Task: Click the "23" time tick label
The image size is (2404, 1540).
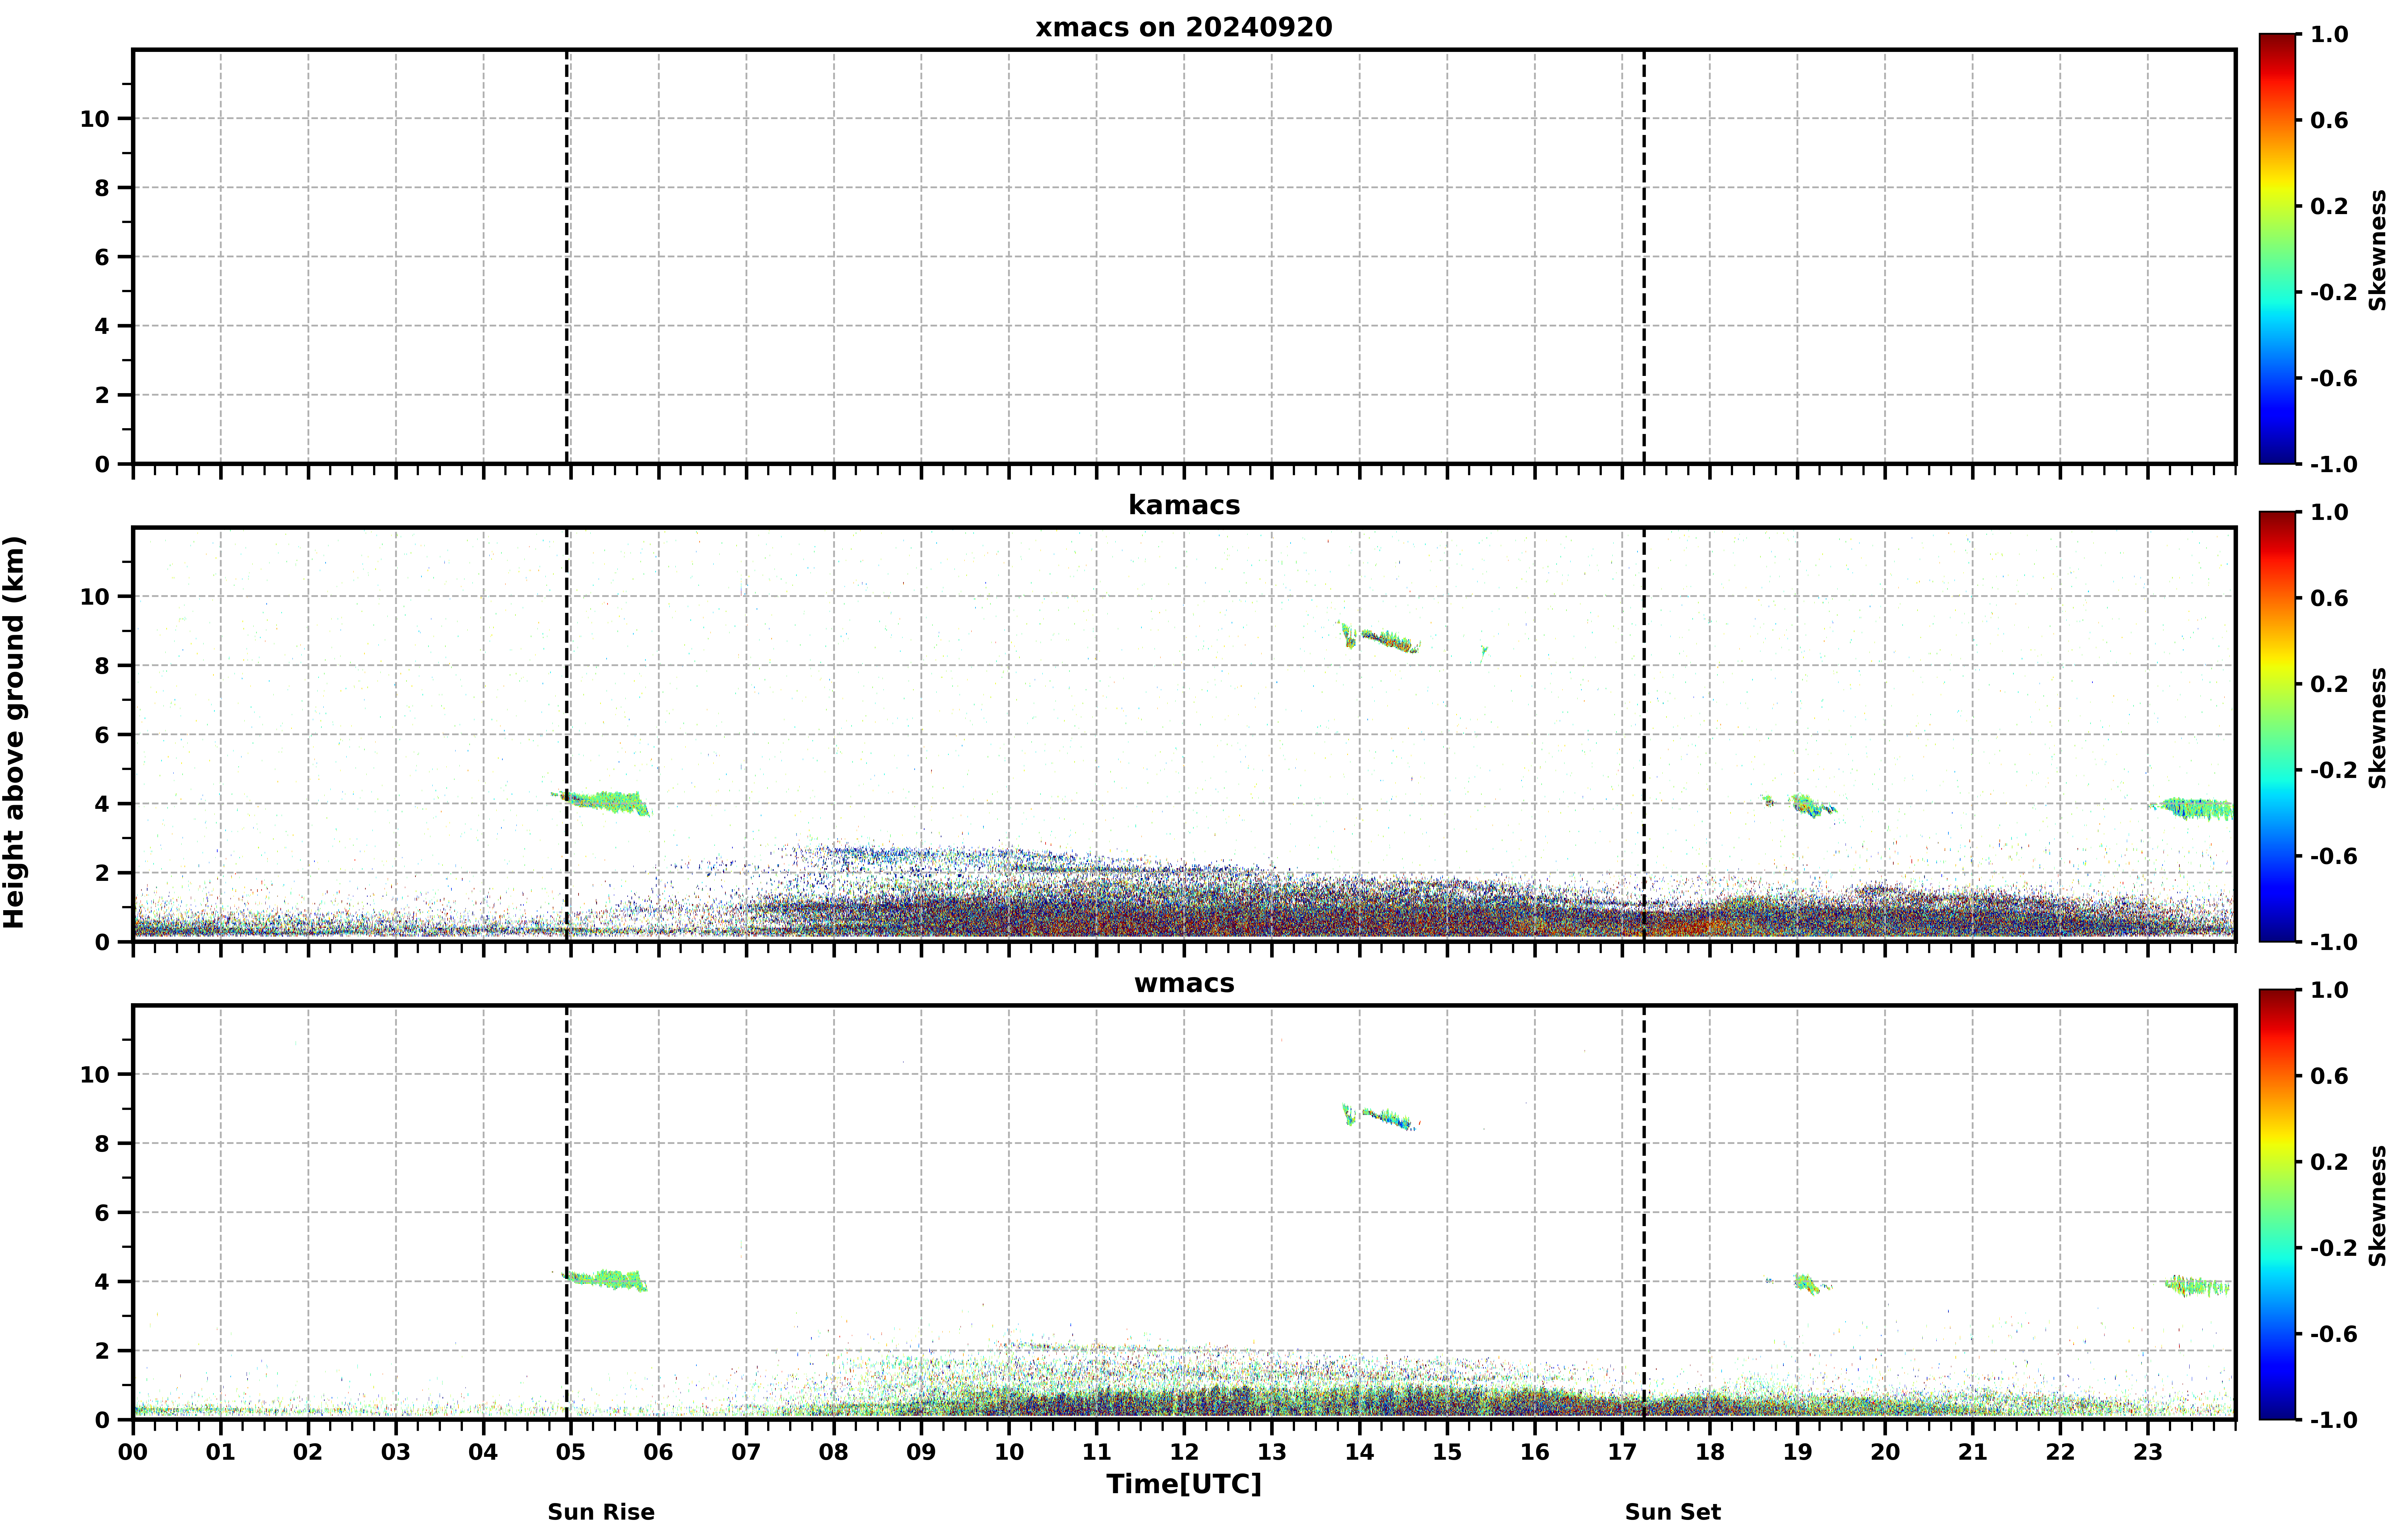Action: (2148, 1452)
